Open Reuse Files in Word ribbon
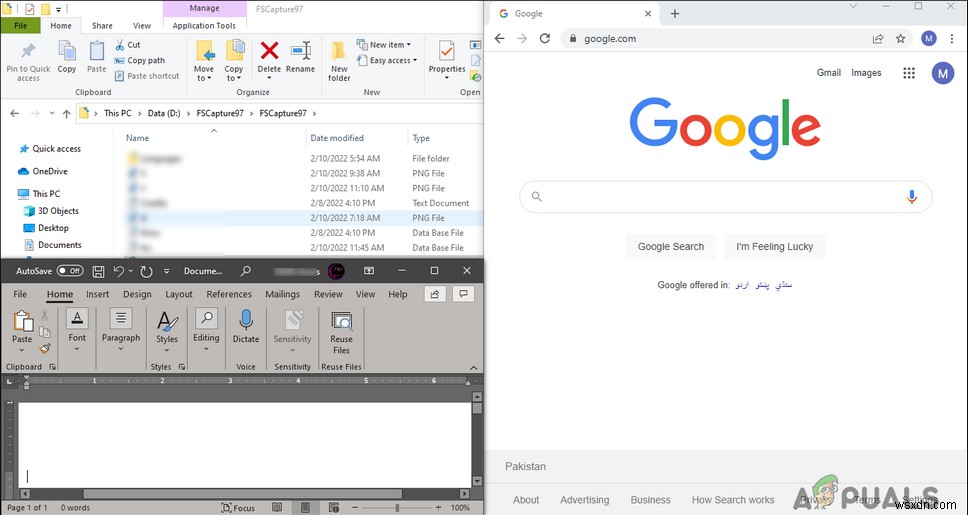Image resolution: width=968 pixels, height=515 pixels. click(x=341, y=333)
